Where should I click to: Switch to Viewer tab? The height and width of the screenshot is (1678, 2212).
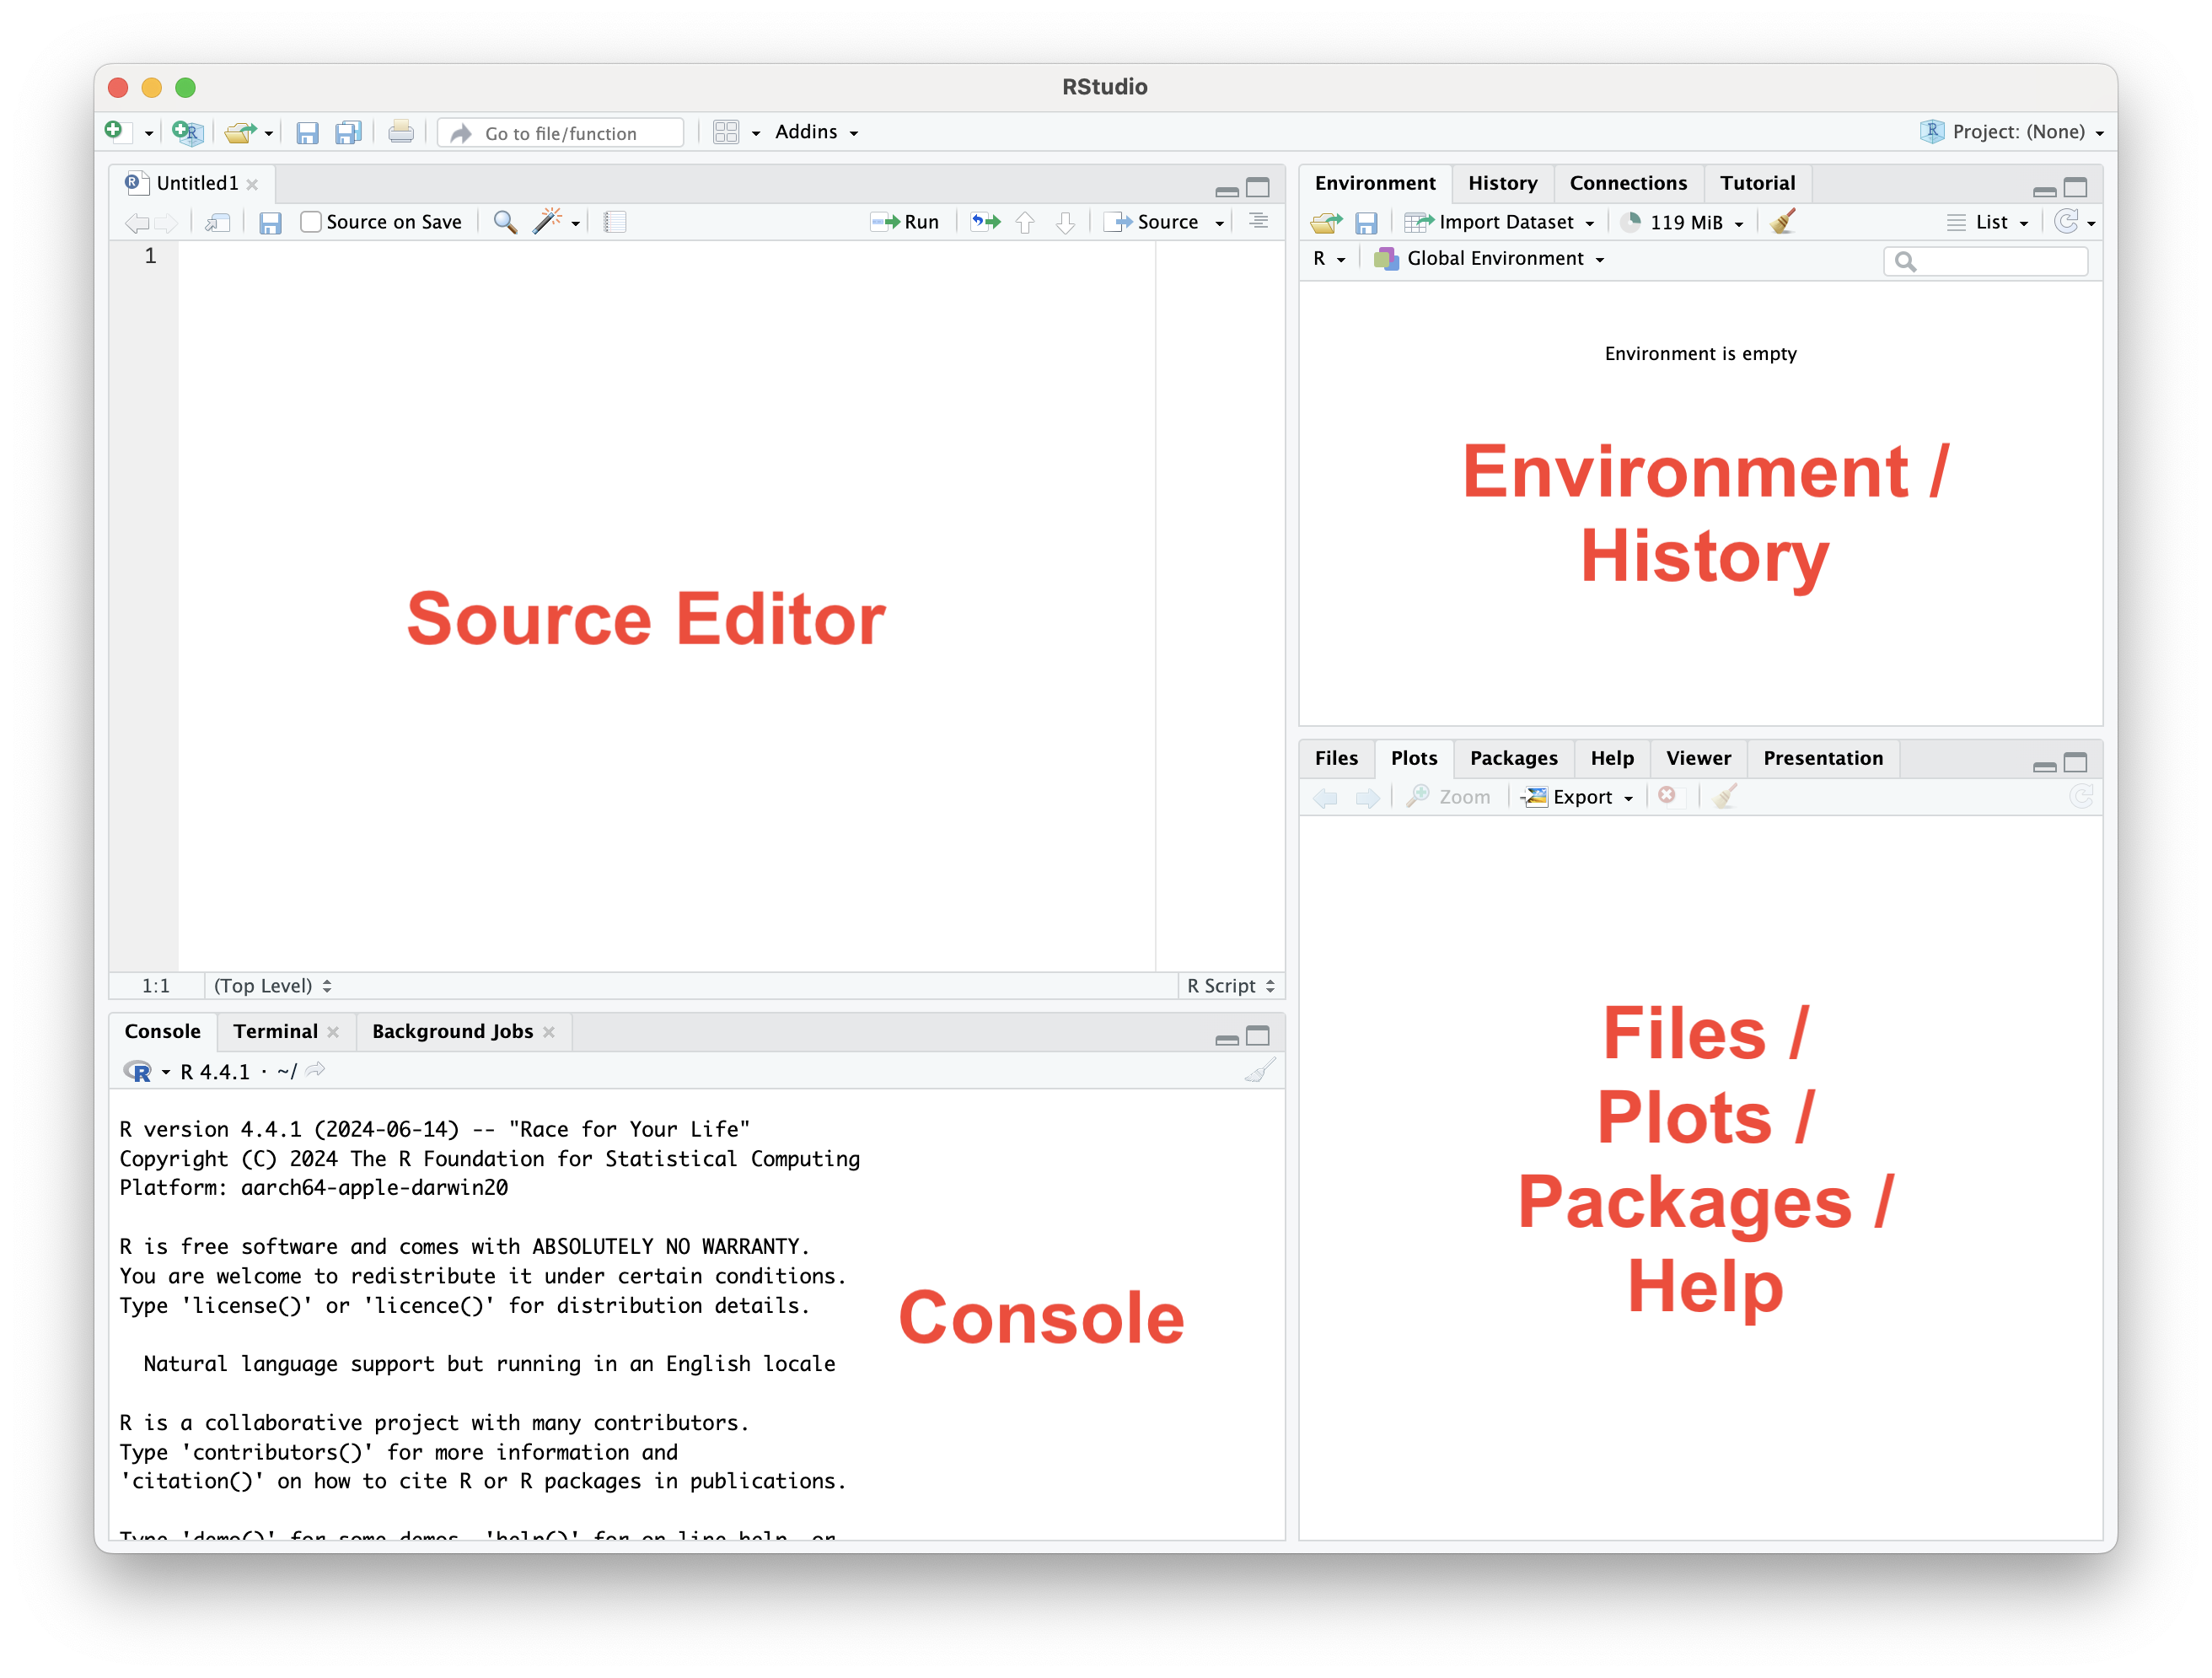click(1698, 758)
